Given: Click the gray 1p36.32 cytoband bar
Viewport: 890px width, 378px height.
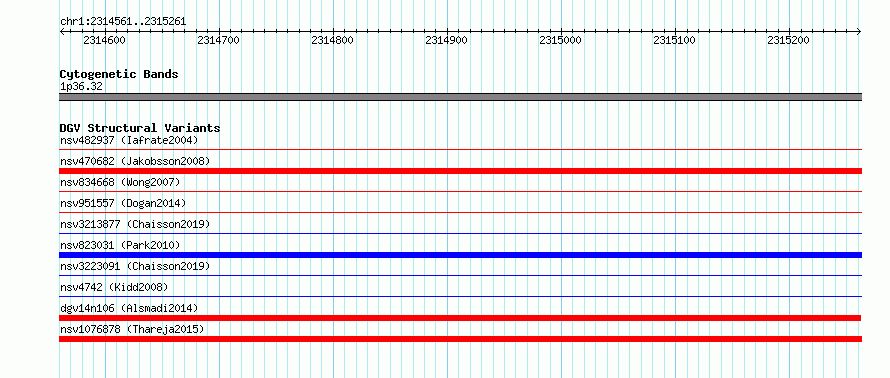Looking at the screenshot, I should (x=460, y=97).
